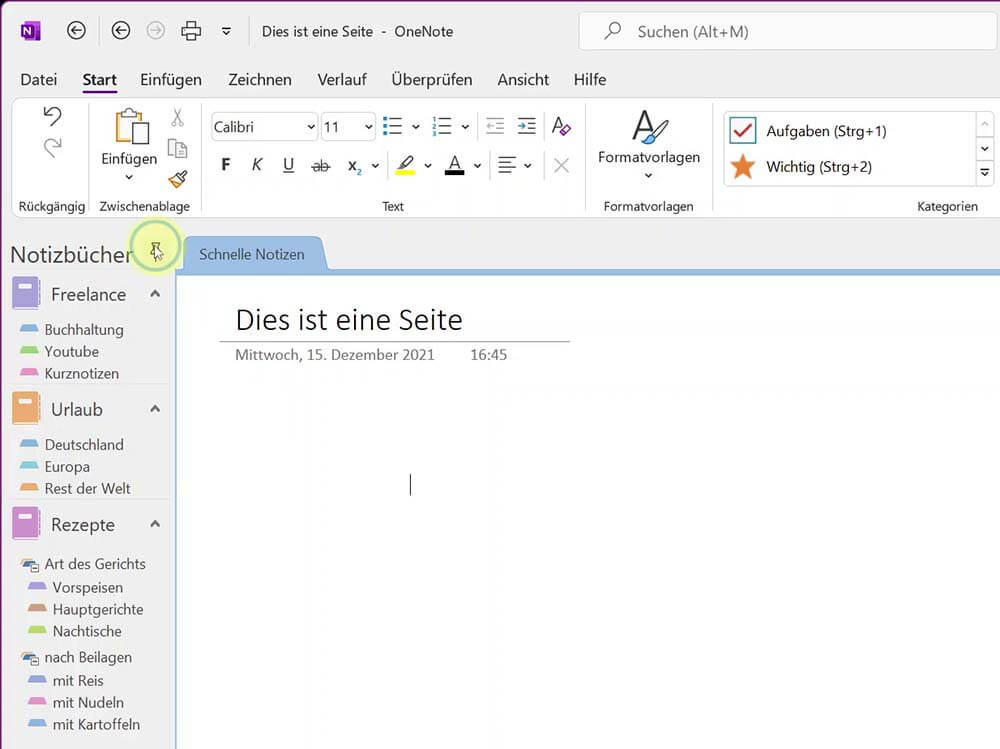The height and width of the screenshot is (749, 1000).
Task: Click the back arrow next to OneNote logo
Action: [76, 31]
